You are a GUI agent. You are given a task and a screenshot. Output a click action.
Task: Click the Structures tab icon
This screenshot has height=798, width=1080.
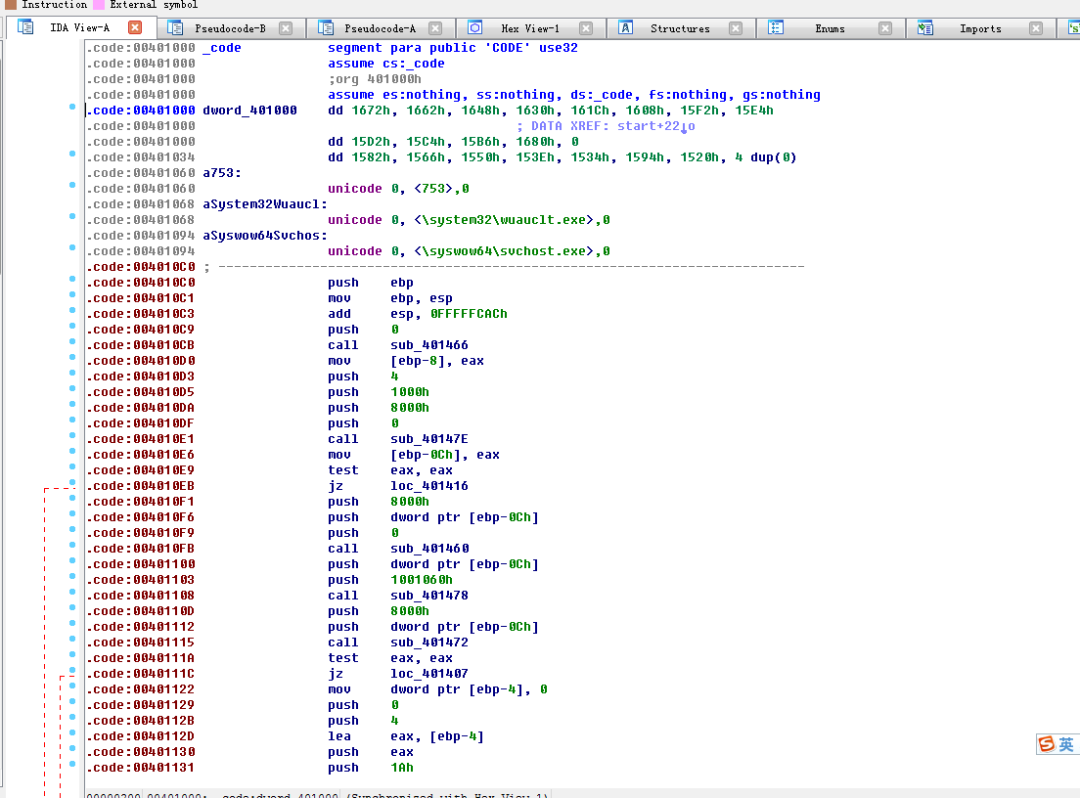pos(625,28)
